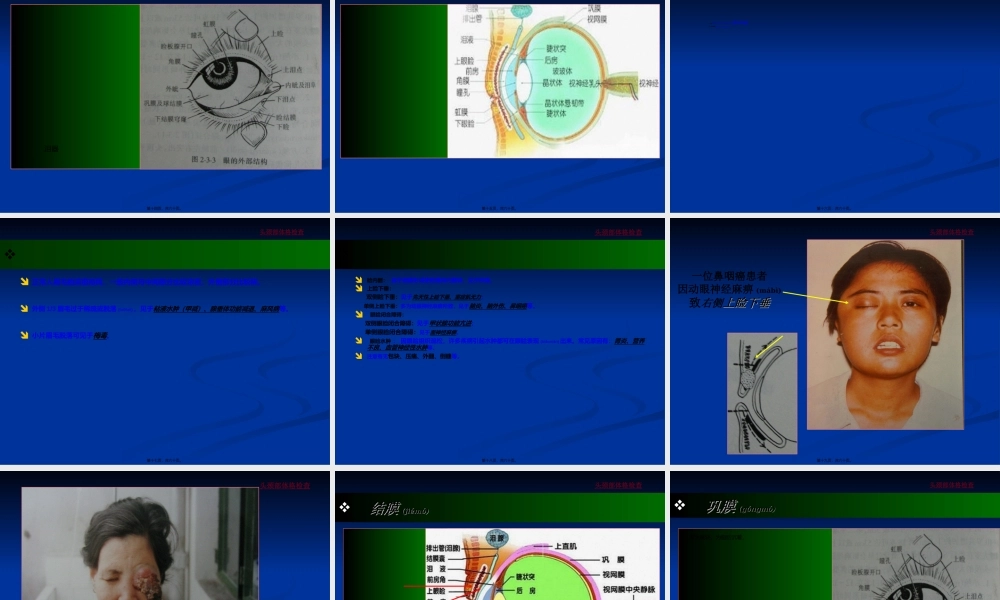Select the dense multi-bullet text block slide
Screen dimensions: 1000x600
pyautogui.click(x=500, y=320)
